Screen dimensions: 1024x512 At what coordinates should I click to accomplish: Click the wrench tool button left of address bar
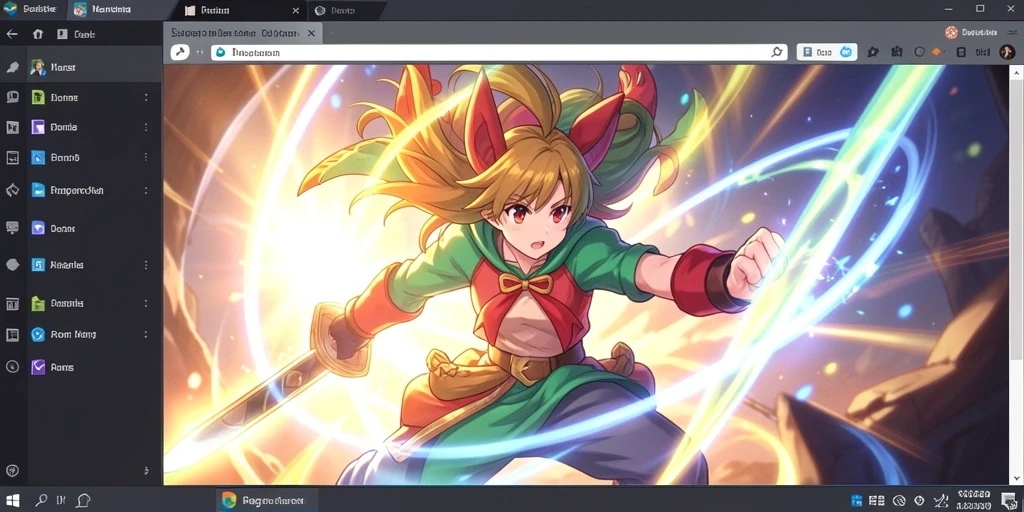(x=180, y=52)
